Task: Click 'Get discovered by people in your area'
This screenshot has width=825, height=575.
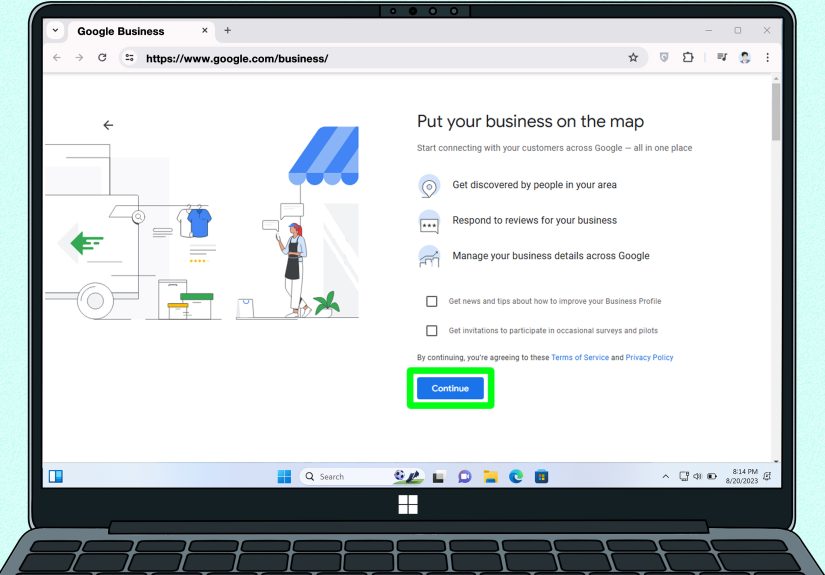Action: [534, 185]
